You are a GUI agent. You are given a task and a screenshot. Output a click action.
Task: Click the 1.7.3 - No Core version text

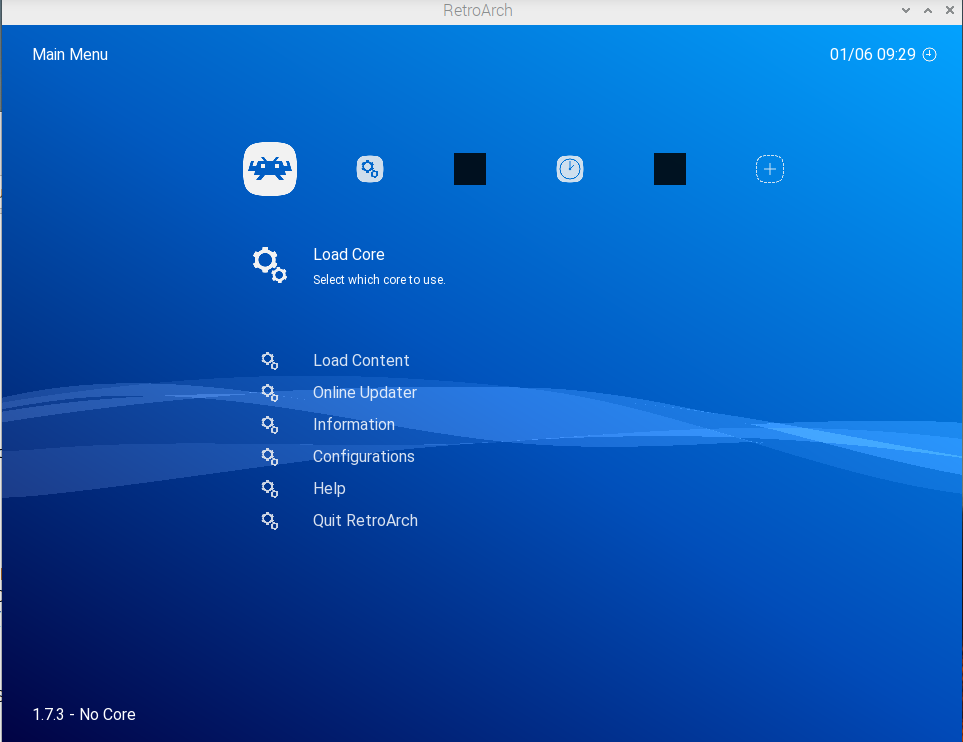click(84, 715)
